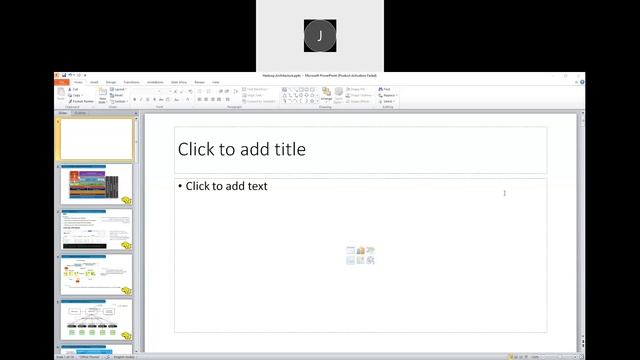Click the Shape Outline button
Image resolution: width=640 pixels, height=360 pixels.
pyautogui.click(x=359, y=95)
